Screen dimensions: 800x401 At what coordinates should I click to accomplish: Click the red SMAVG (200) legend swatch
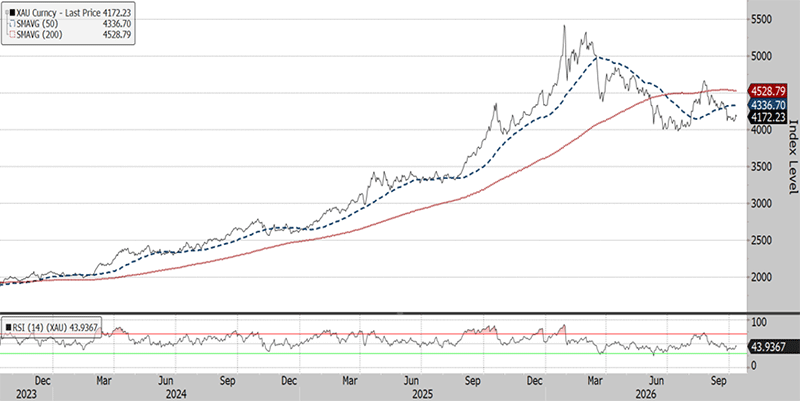click(x=12, y=35)
